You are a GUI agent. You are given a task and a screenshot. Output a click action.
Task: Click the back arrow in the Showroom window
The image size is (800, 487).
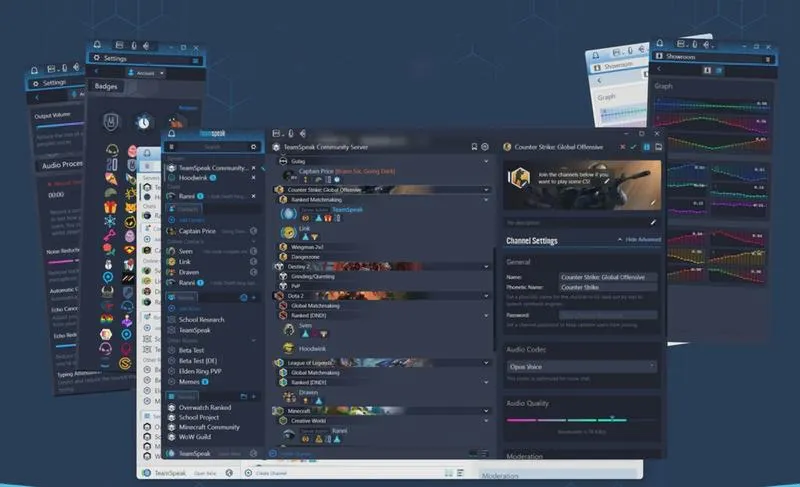[659, 69]
